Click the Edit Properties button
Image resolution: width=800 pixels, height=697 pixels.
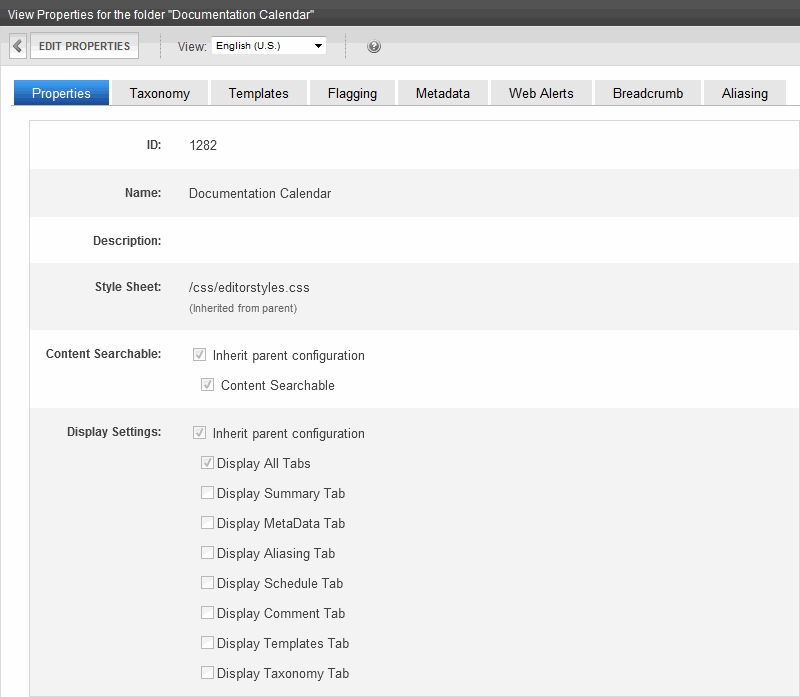tap(84, 46)
